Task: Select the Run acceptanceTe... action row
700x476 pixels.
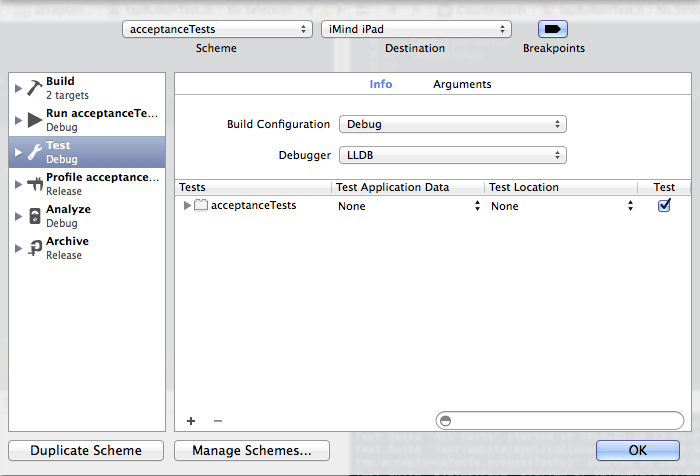Action: pos(87,120)
